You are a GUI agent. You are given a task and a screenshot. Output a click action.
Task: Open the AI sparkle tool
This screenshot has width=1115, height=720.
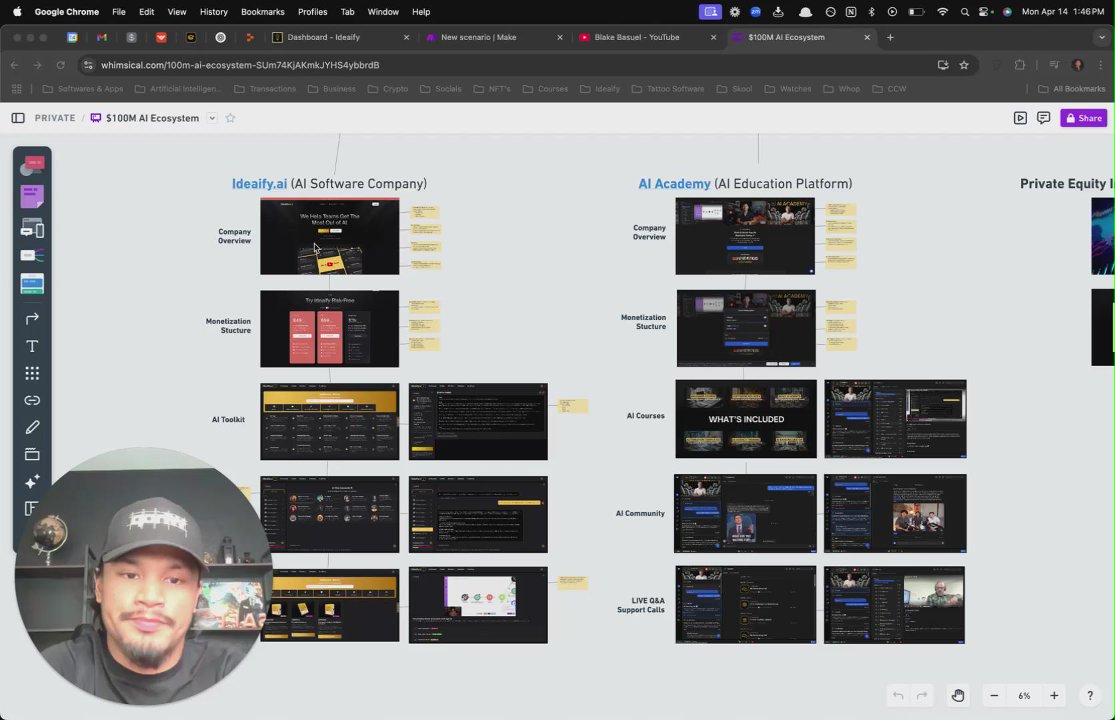[x=32, y=482]
